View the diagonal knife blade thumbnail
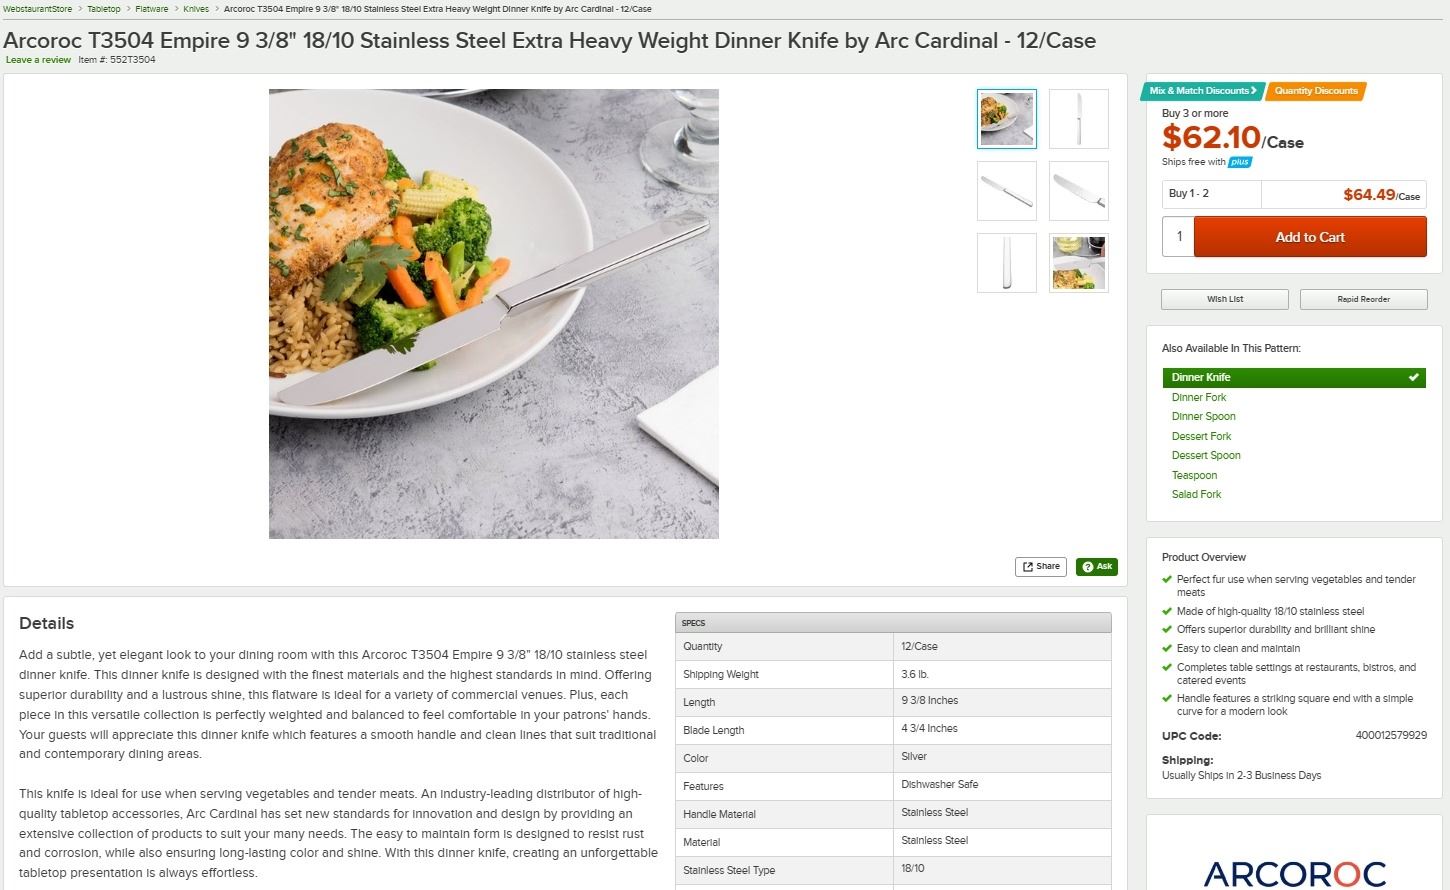The height and width of the screenshot is (890, 1450). (x=1079, y=191)
